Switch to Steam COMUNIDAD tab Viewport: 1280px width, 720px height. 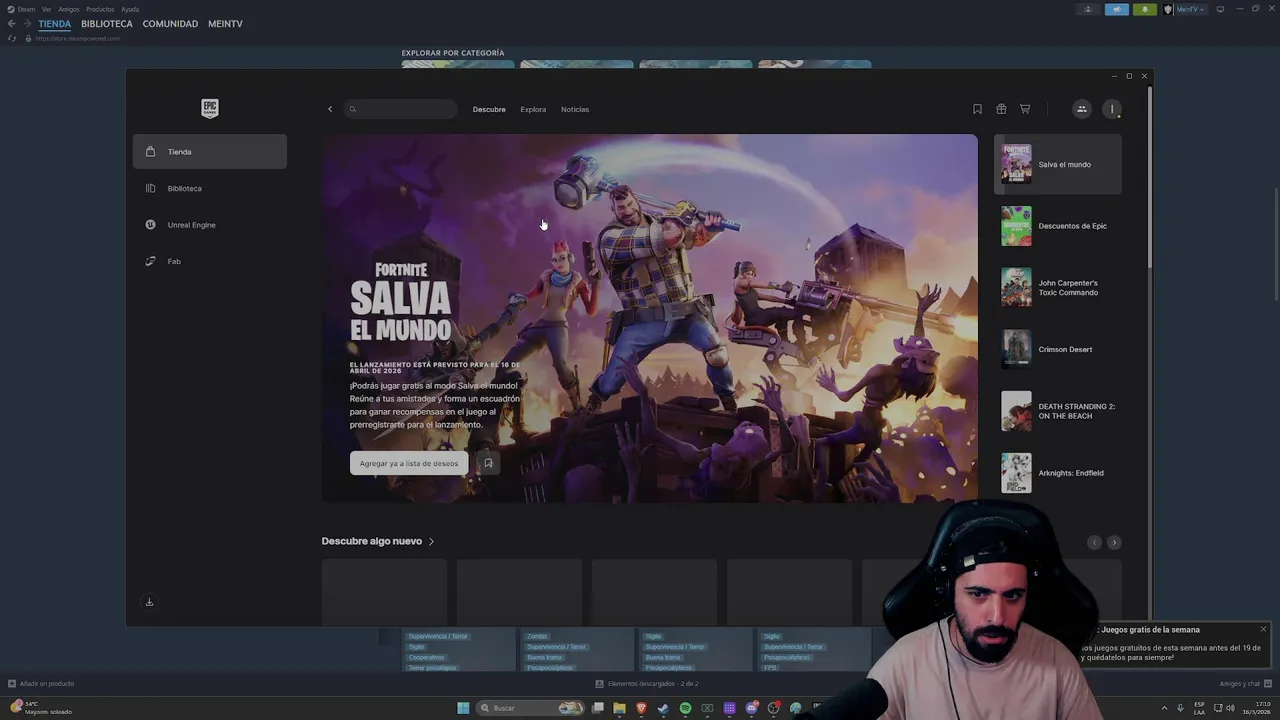coord(170,24)
